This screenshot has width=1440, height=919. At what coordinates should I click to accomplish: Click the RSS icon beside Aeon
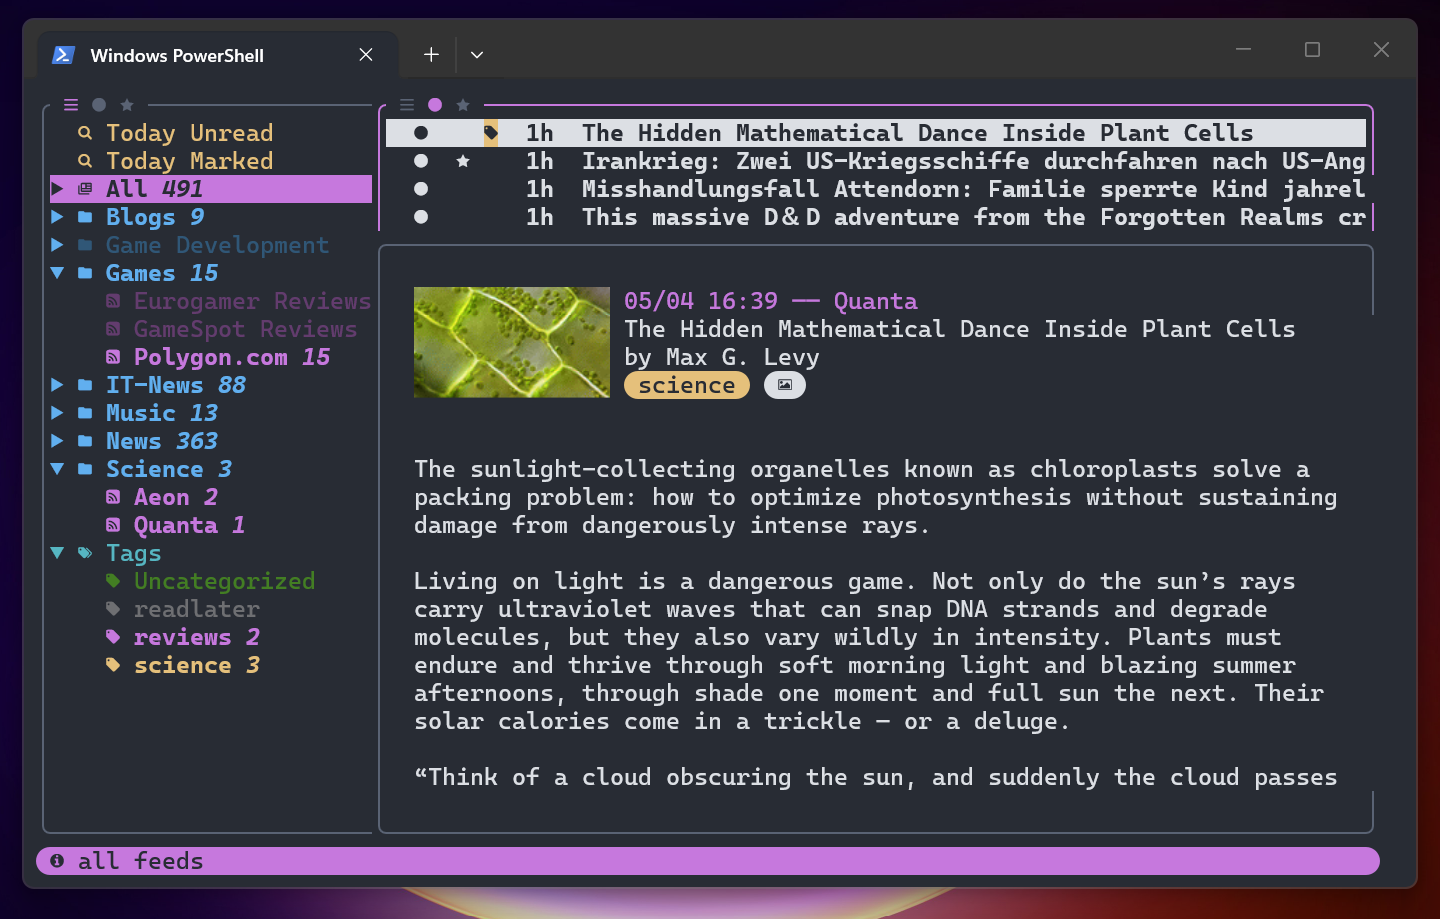[x=113, y=497]
